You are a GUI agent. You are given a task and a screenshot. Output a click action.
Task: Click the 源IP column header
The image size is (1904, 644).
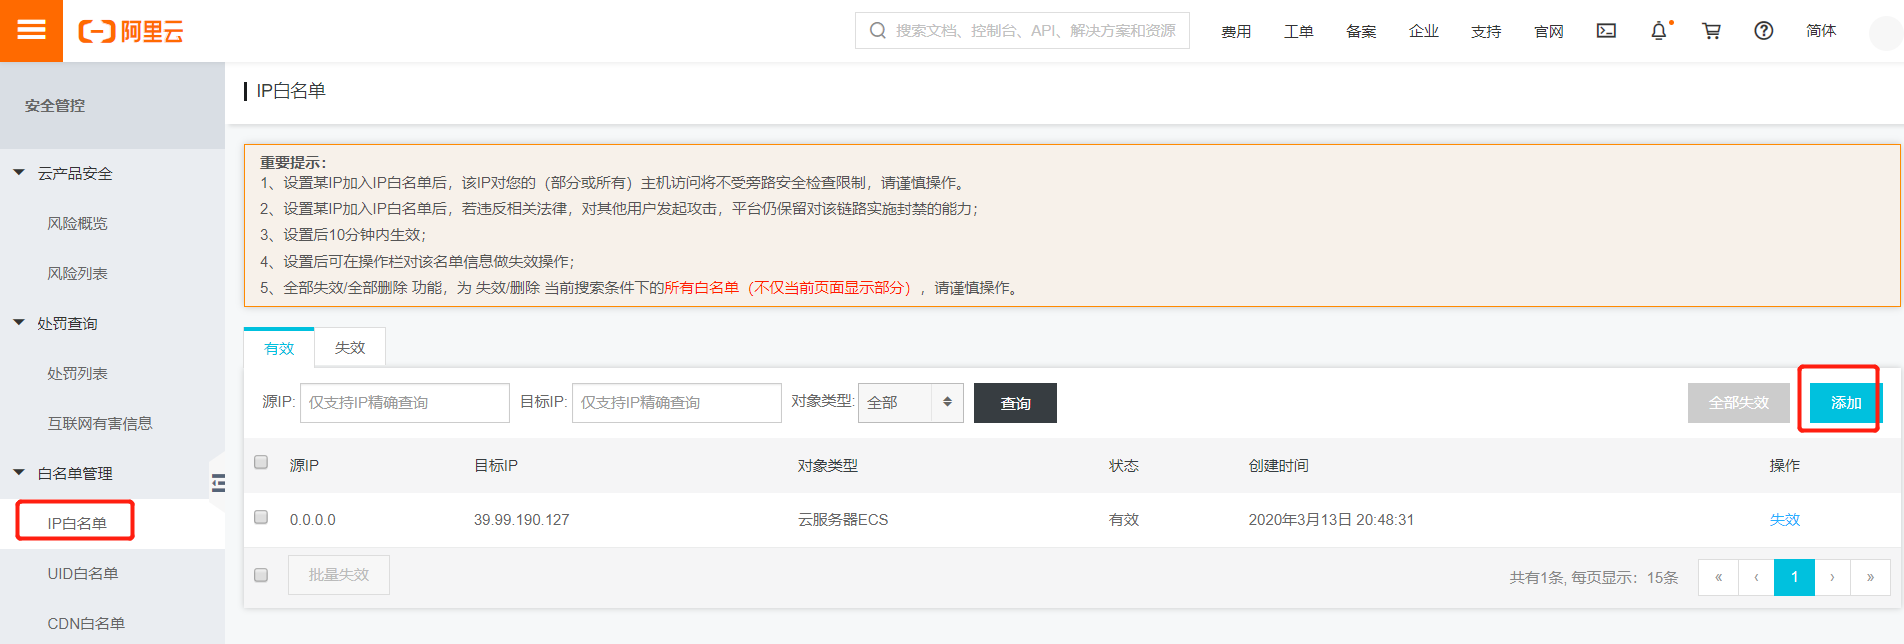point(304,465)
